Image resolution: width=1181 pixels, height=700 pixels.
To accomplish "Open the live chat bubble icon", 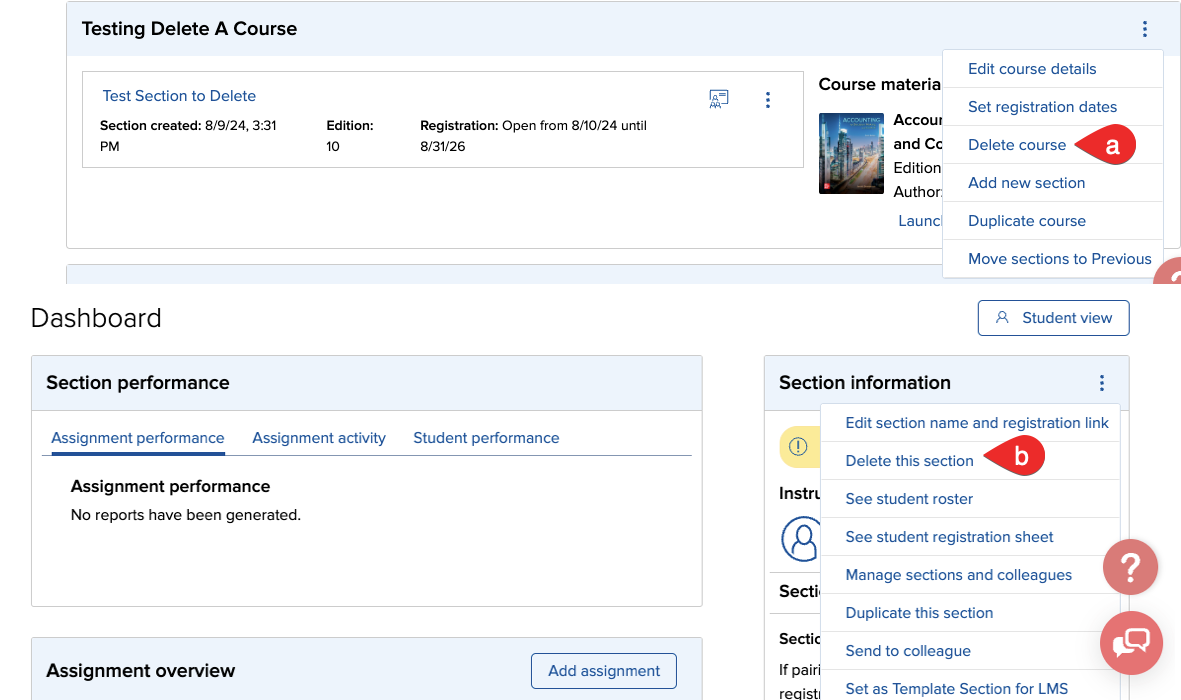I will pyautogui.click(x=1130, y=642).
